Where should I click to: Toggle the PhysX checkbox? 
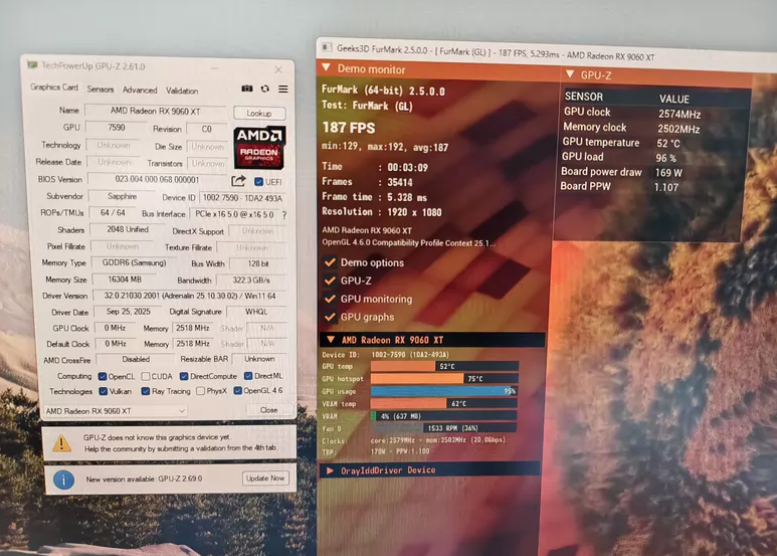pos(200,390)
